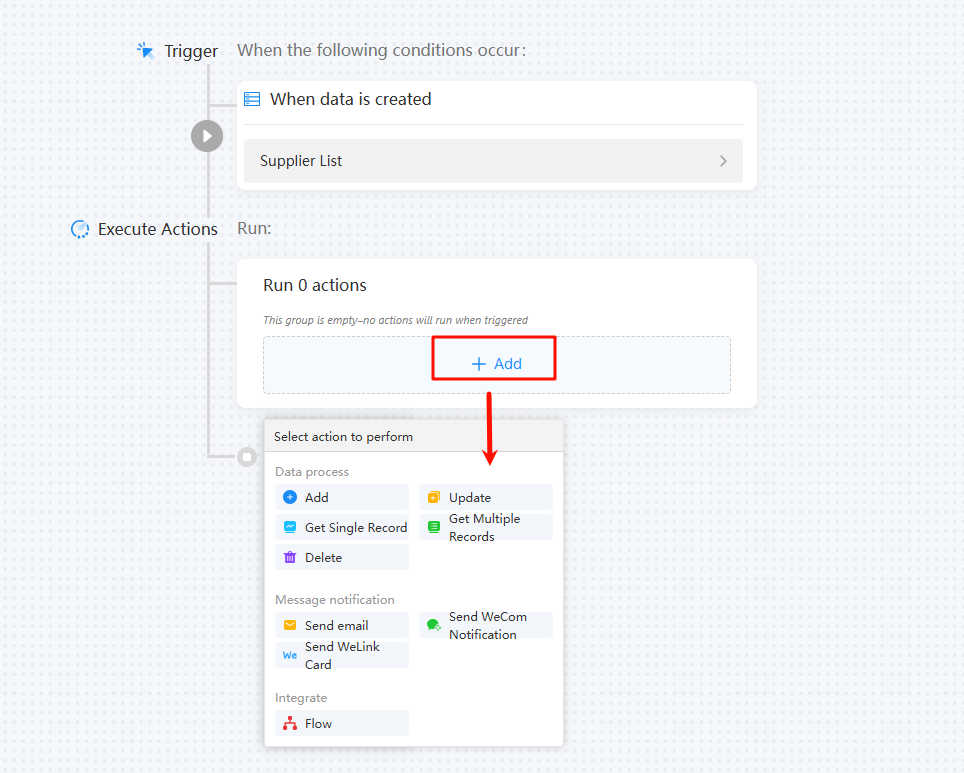Viewport: 964px width, 773px height.
Task: Select the Add data process action
Action: point(342,497)
